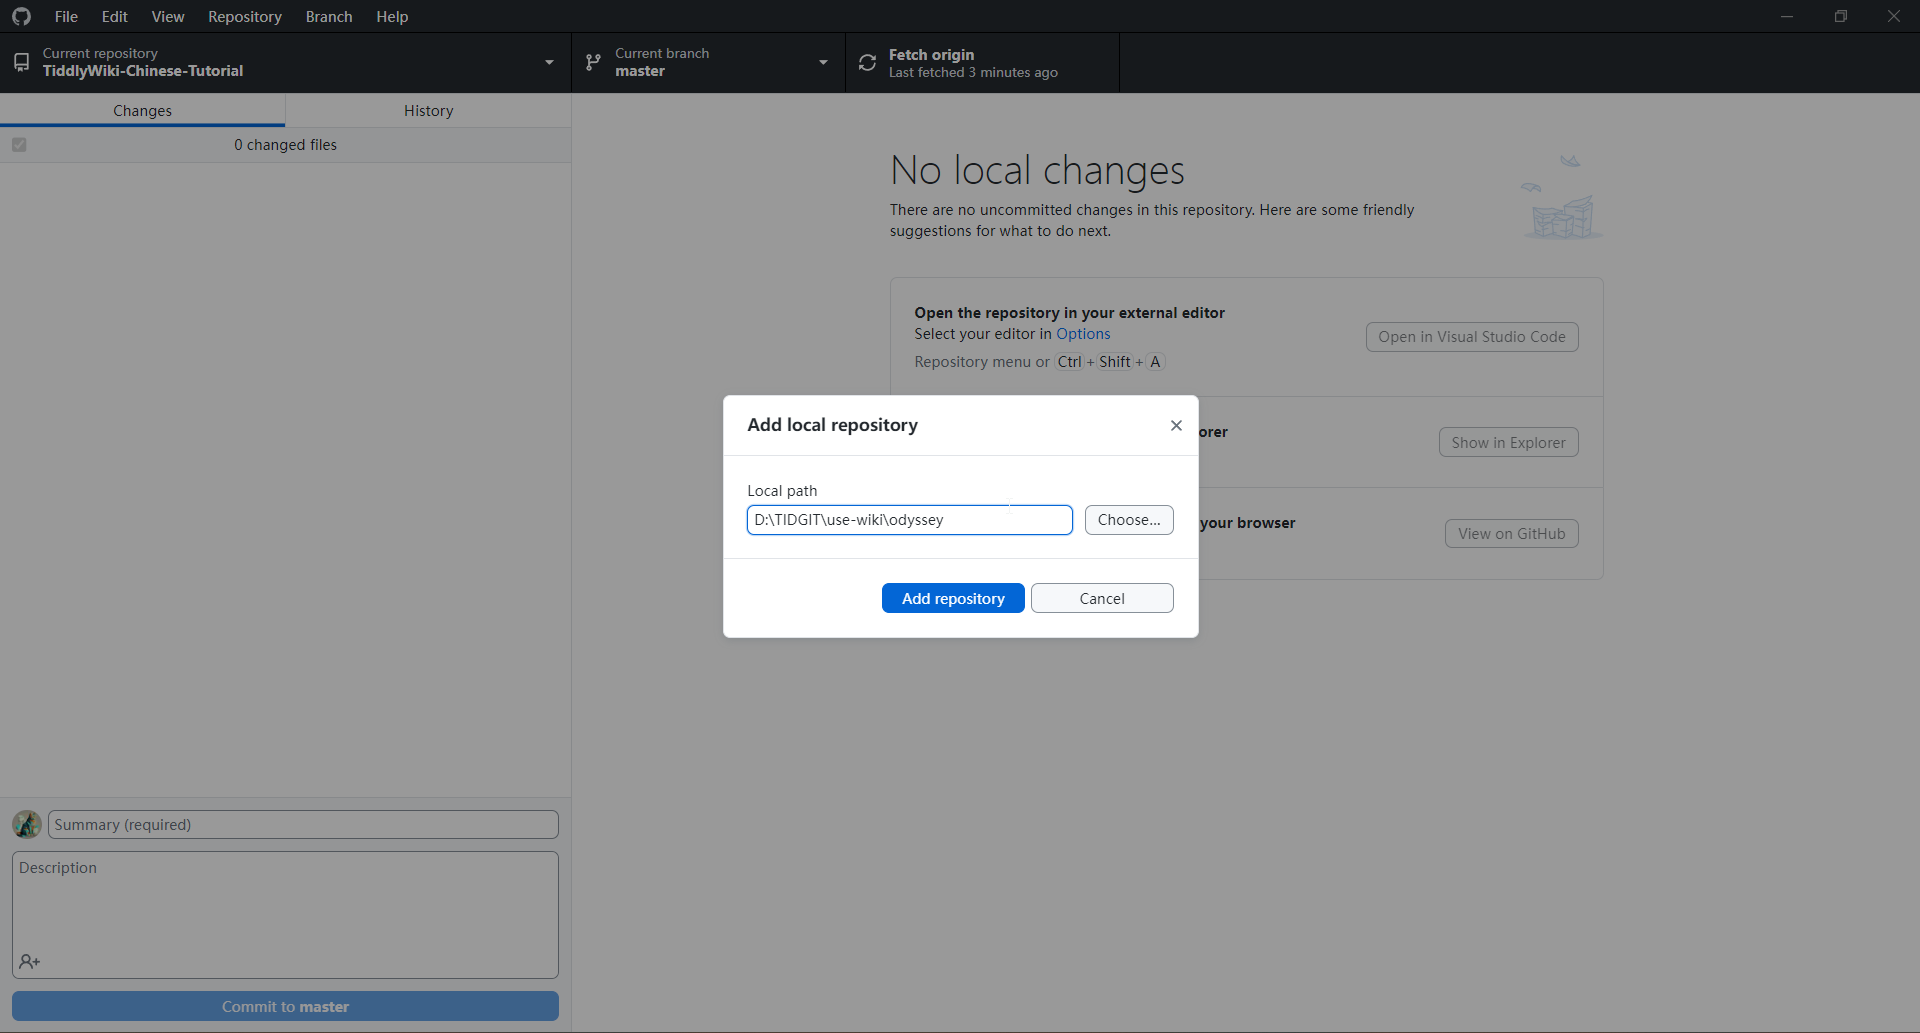Click Fetch origin button
This screenshot has height=1033, width=1920.
click(982, 62)
